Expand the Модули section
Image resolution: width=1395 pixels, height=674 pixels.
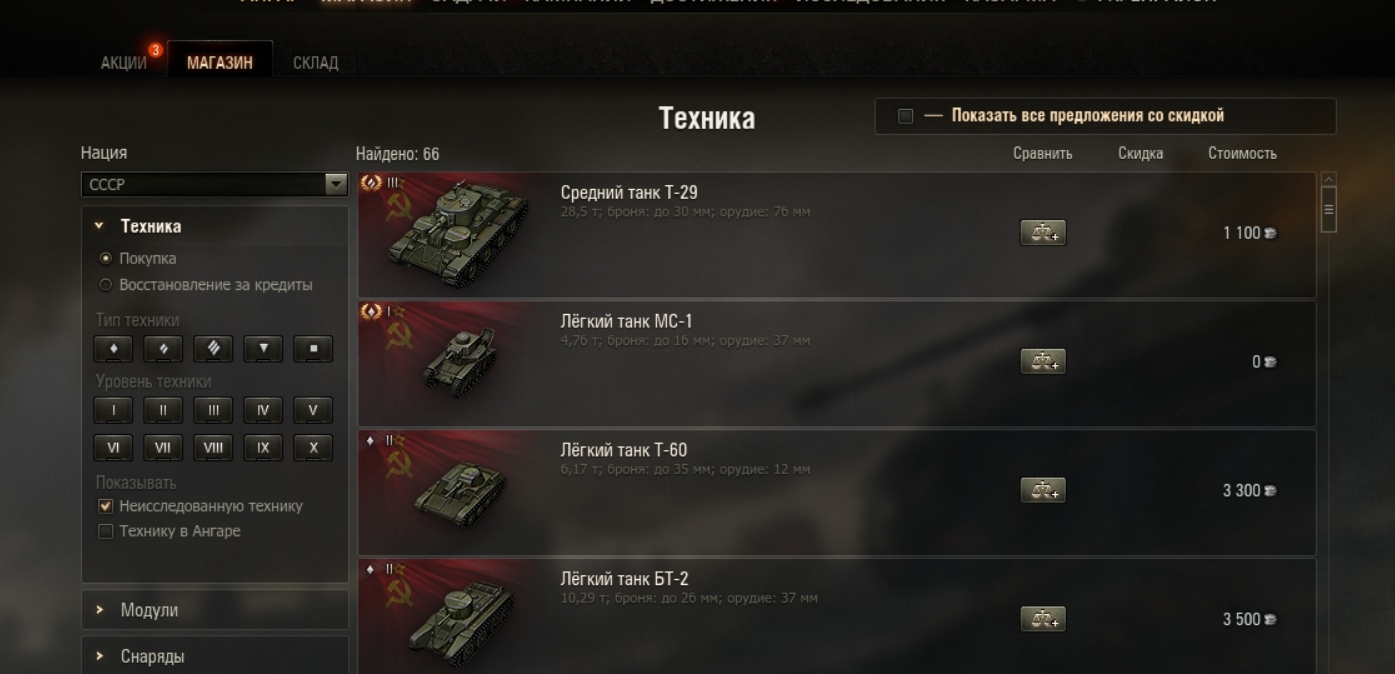[215, 610]
